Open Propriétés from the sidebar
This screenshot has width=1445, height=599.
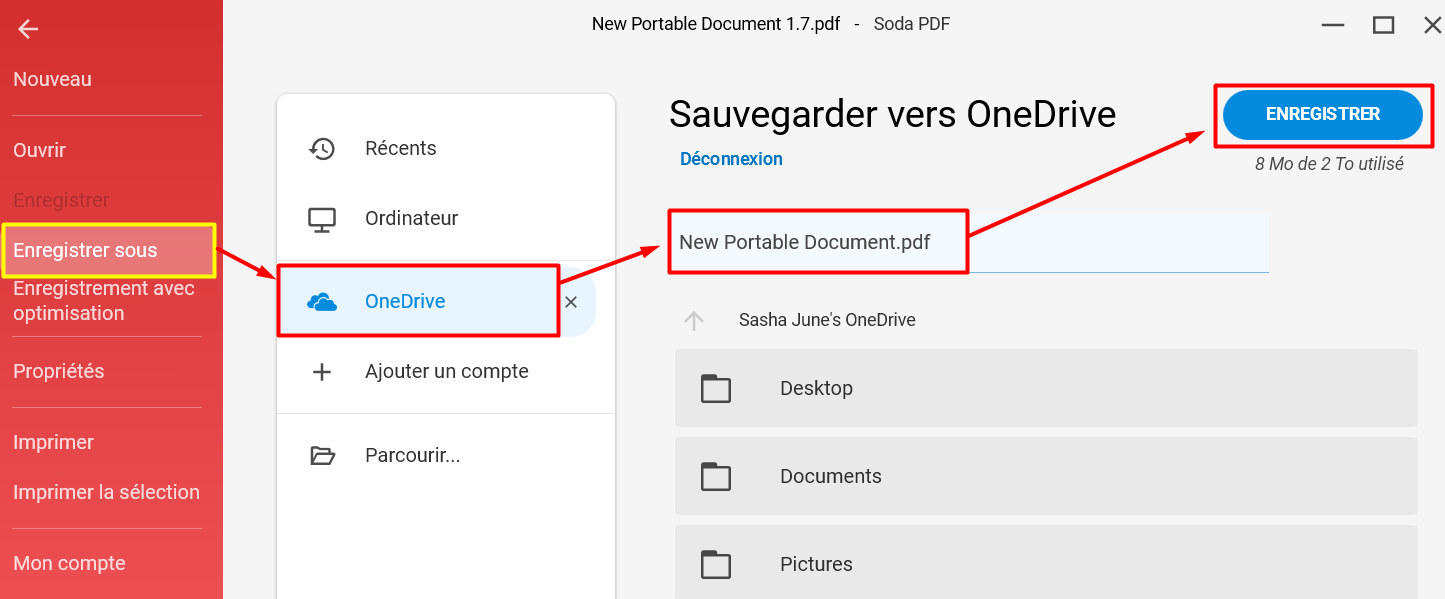click(58, 371)
